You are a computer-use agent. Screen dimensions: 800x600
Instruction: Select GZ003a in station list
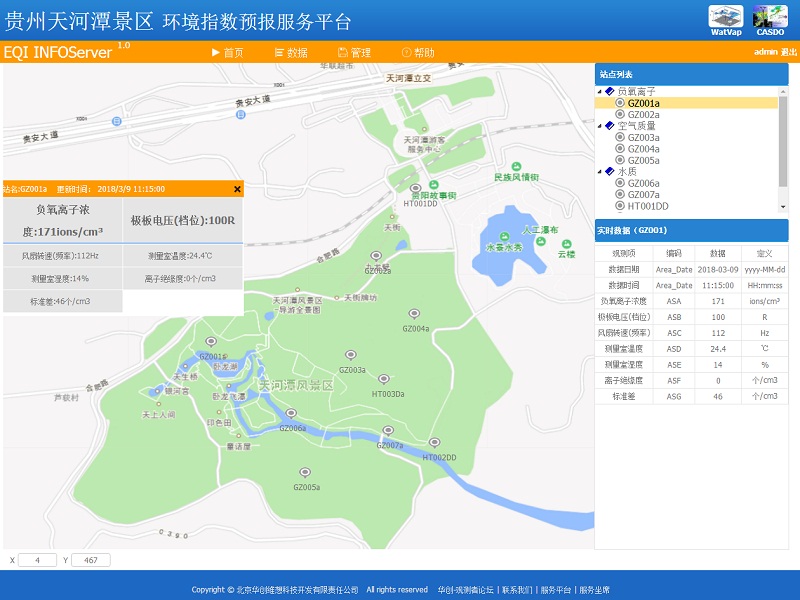click(643, 138)
